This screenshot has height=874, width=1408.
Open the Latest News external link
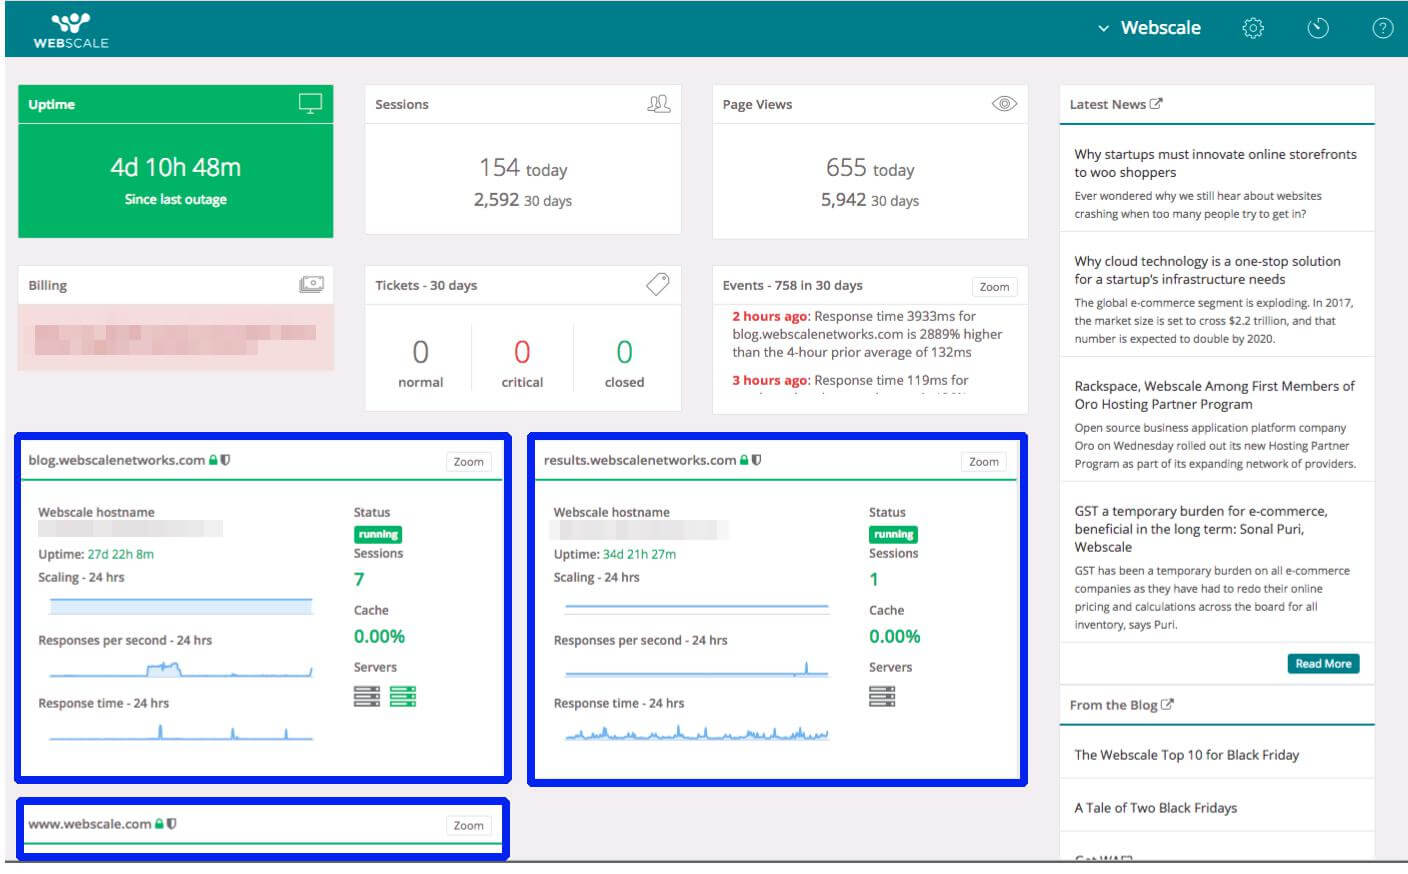tap(1156, 103)
